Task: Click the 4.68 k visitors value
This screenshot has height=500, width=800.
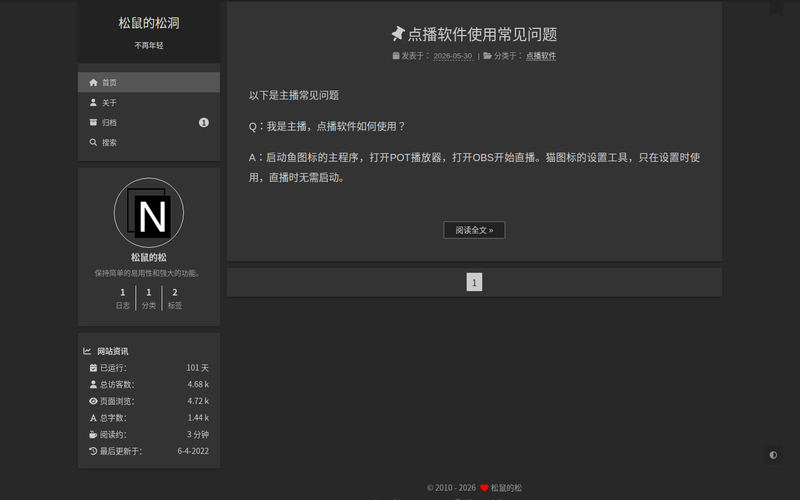Action: pos(198,384)
